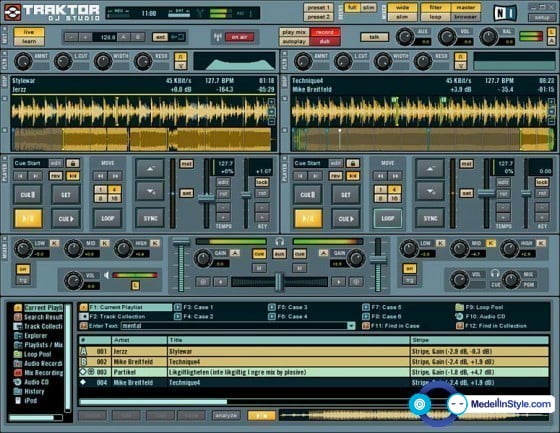The image size is (560, 433).
Task: Select the full decks view
Action: (352, 8)
